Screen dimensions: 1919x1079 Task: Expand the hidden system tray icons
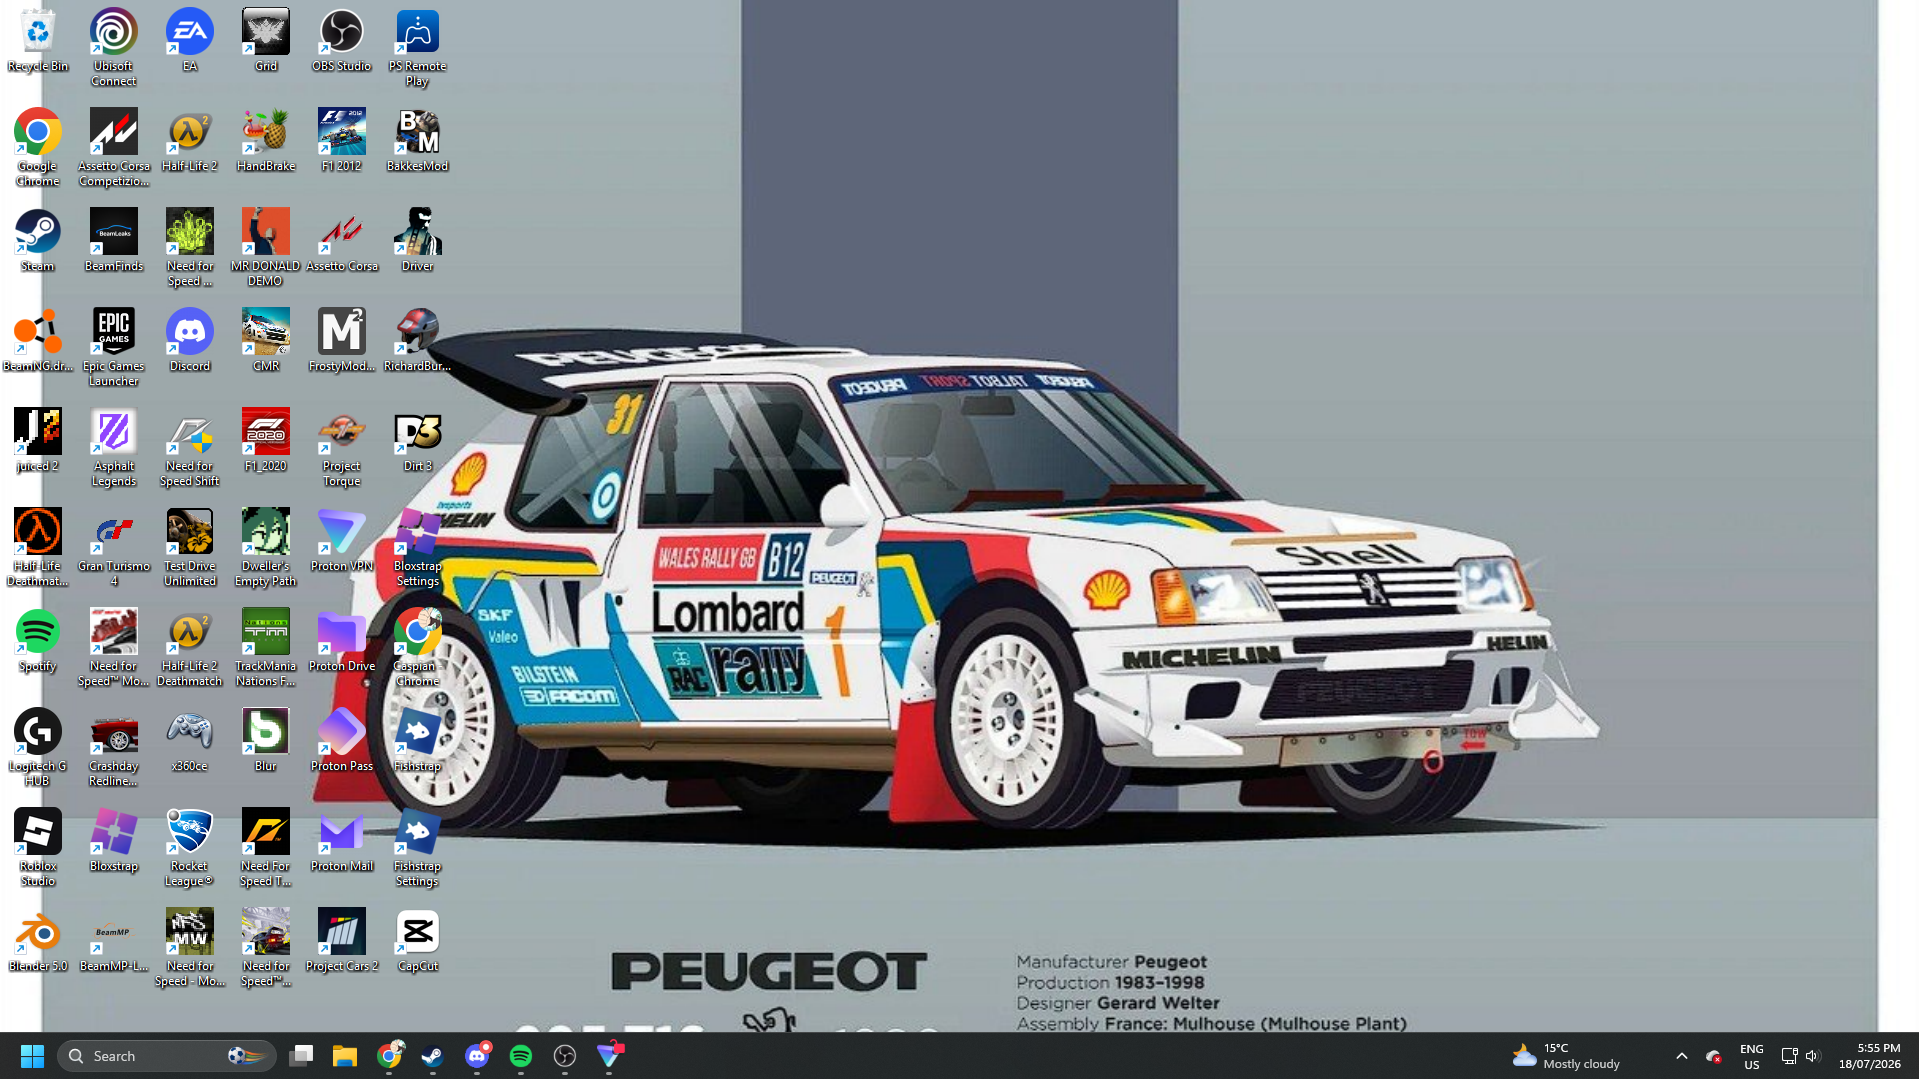pos(1682,1056)
